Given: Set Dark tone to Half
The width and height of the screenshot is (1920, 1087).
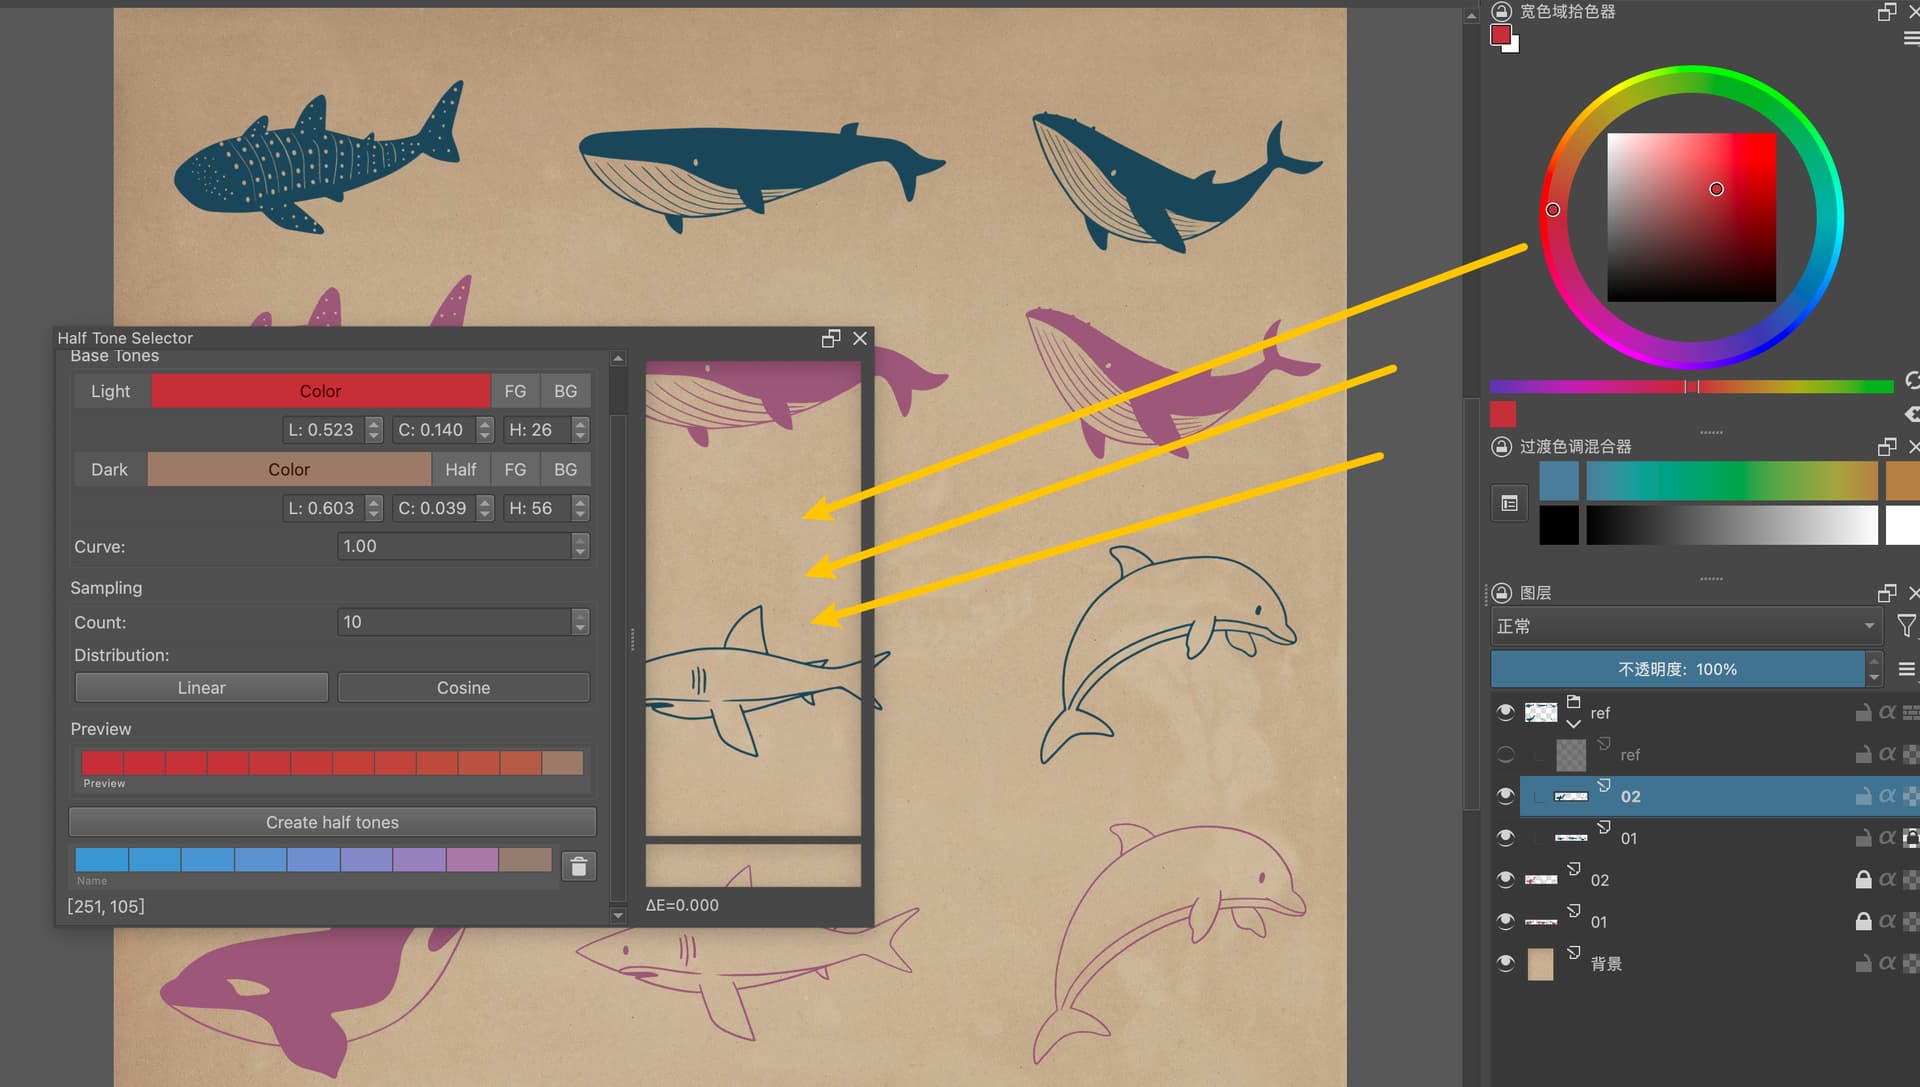Looking at the screenshot, I should [x=460, y=469].
